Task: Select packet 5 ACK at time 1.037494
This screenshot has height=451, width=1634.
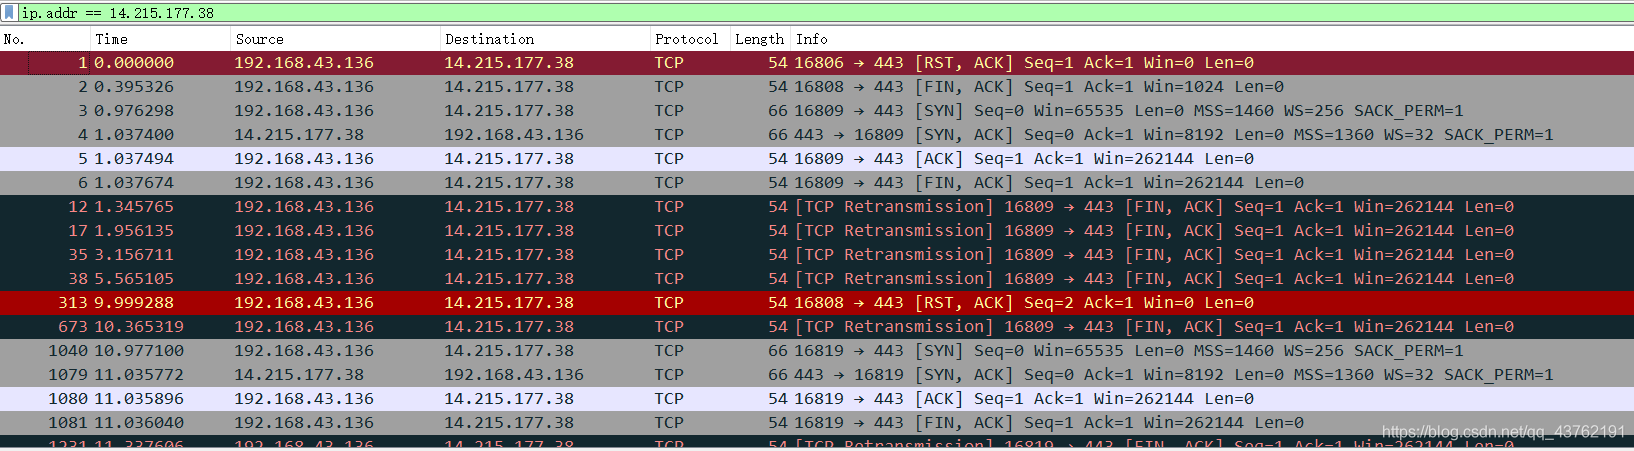Action: [x=817, y=159]
